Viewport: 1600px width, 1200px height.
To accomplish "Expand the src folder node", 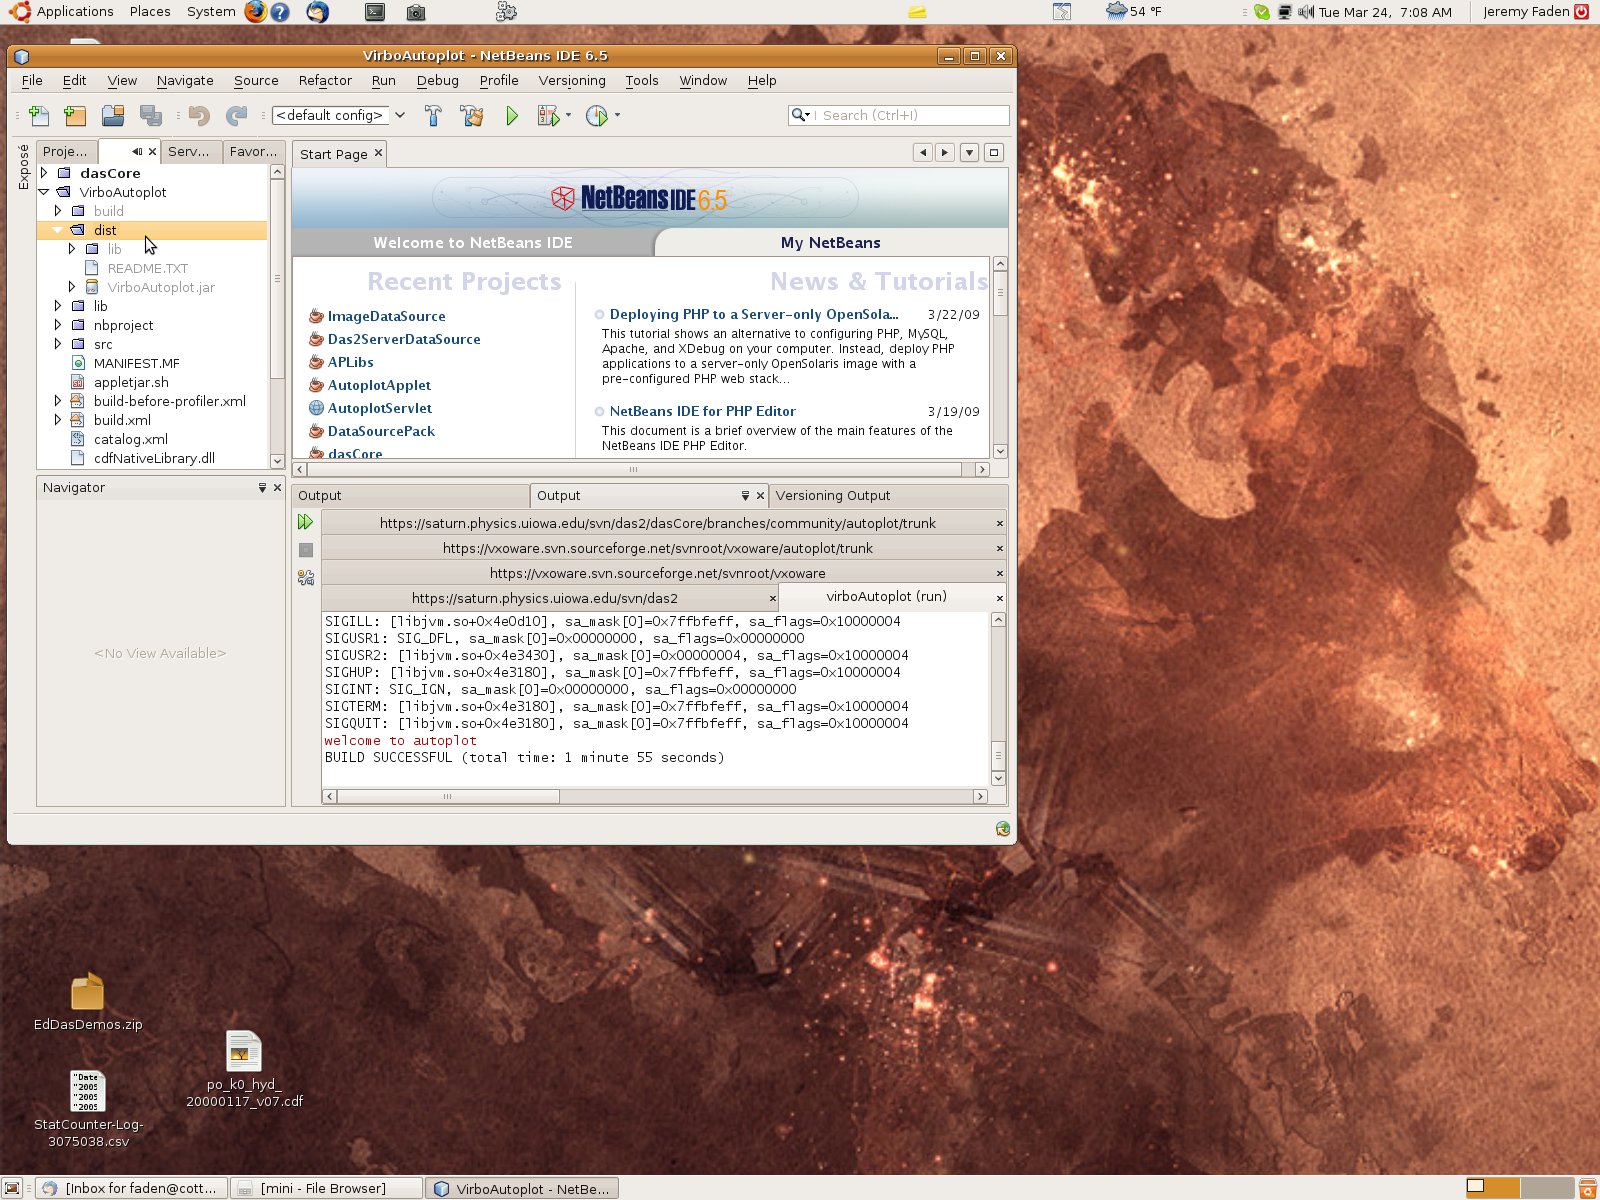I will (57, 344).
